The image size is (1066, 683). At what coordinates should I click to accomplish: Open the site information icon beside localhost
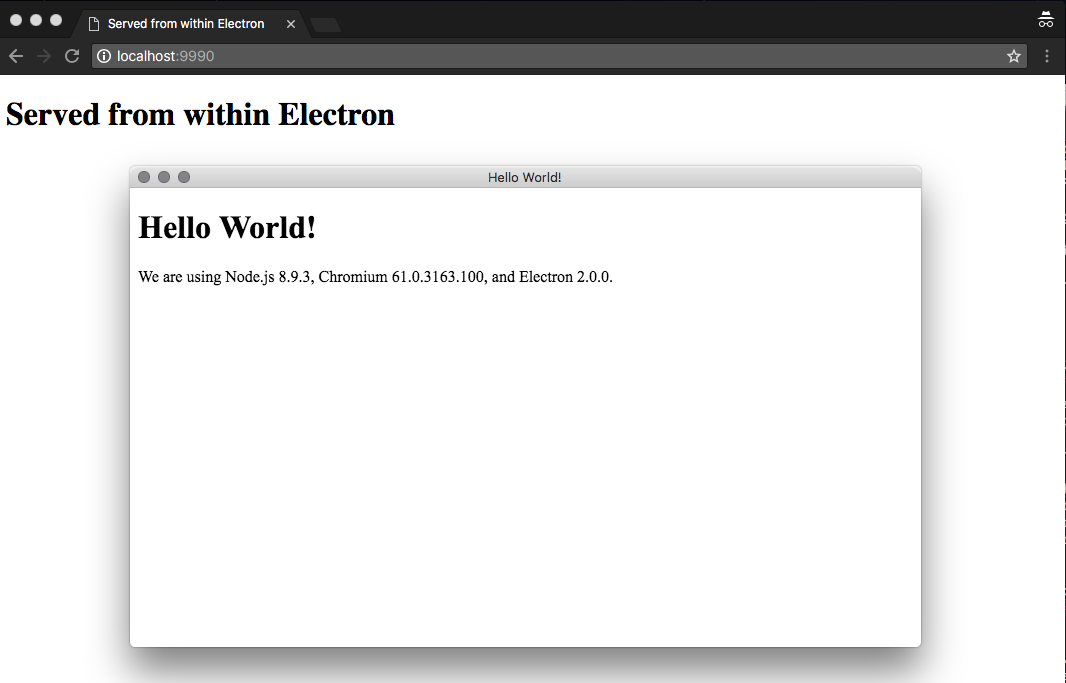pos(104,56)
